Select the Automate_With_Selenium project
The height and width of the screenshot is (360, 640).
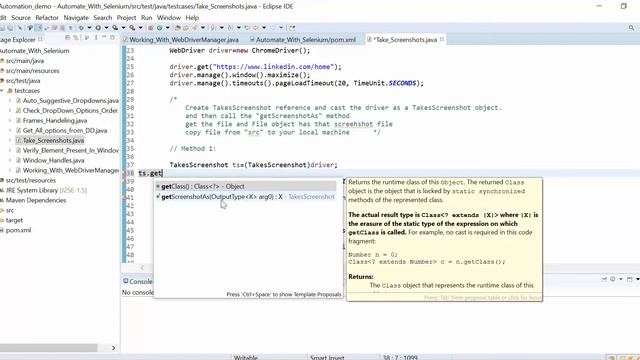(x=35, y=51)
